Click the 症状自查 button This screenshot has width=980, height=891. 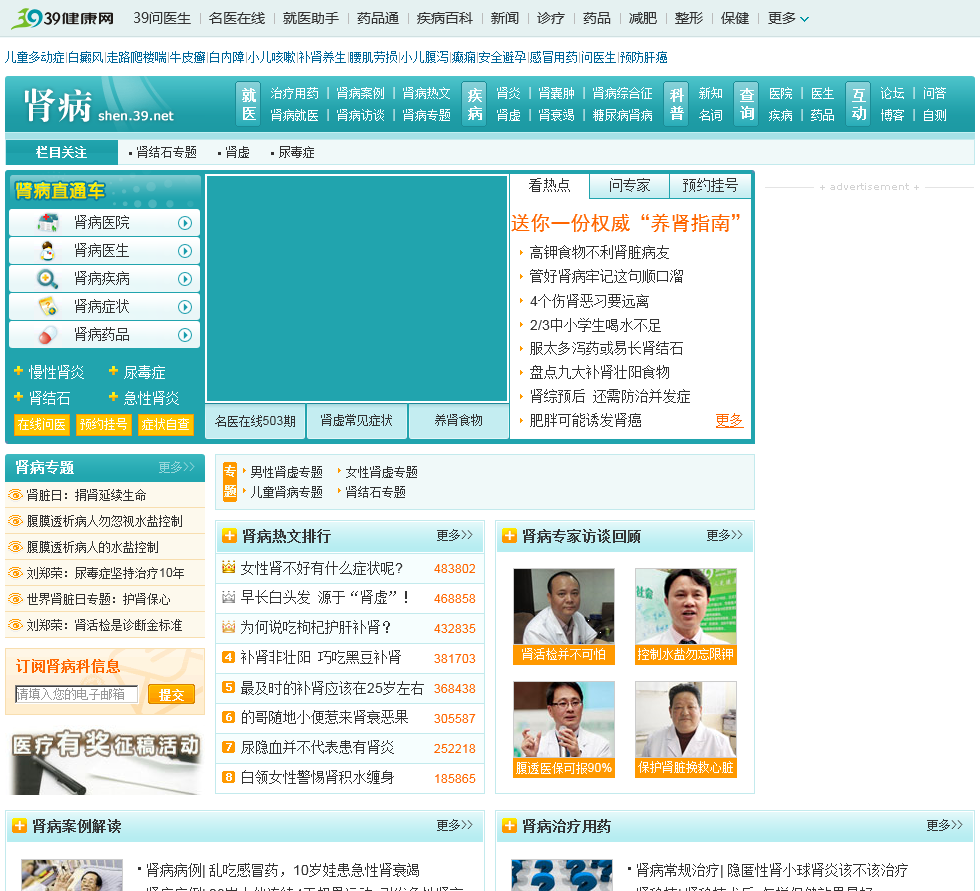pos(166,425)
